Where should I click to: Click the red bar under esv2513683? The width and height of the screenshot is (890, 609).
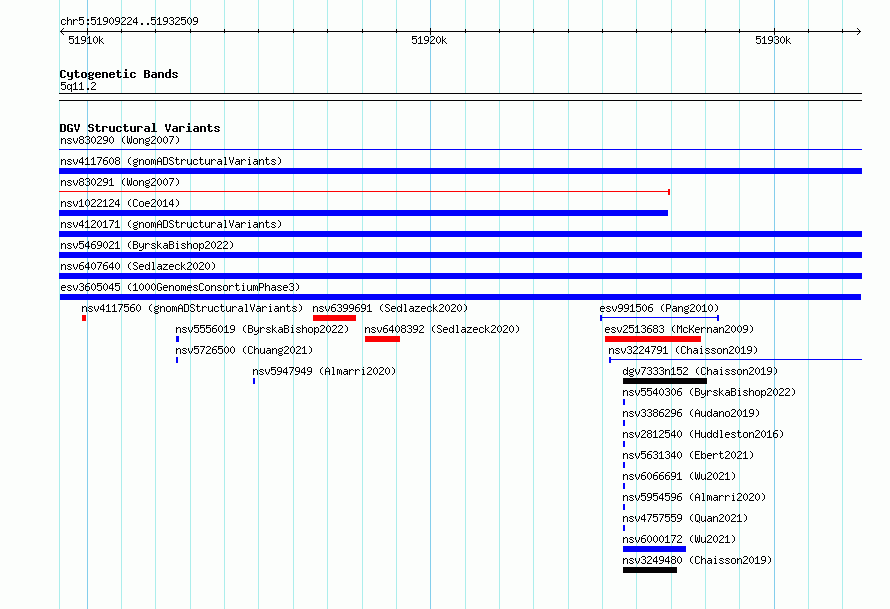pyautogui.click(x=653, y=339)
